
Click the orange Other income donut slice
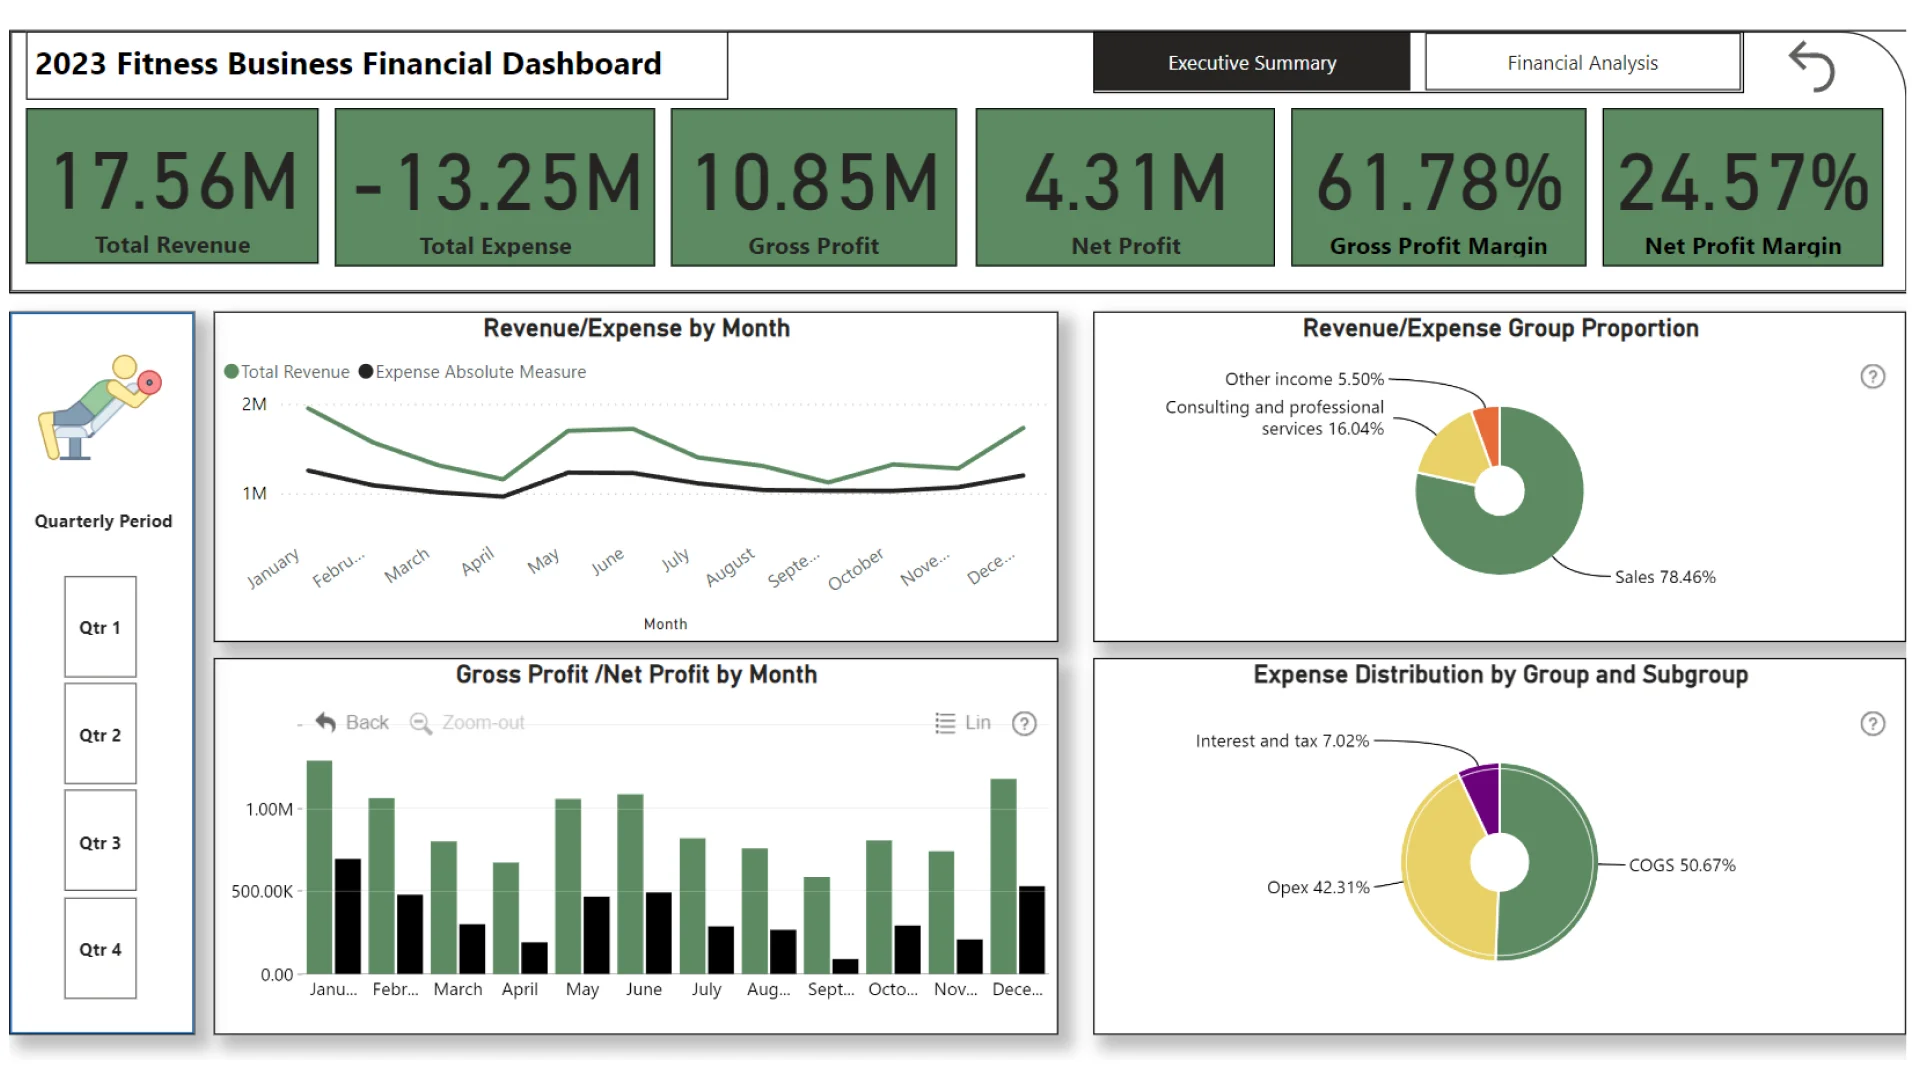pyautogui.click(x=1488, y=434)
